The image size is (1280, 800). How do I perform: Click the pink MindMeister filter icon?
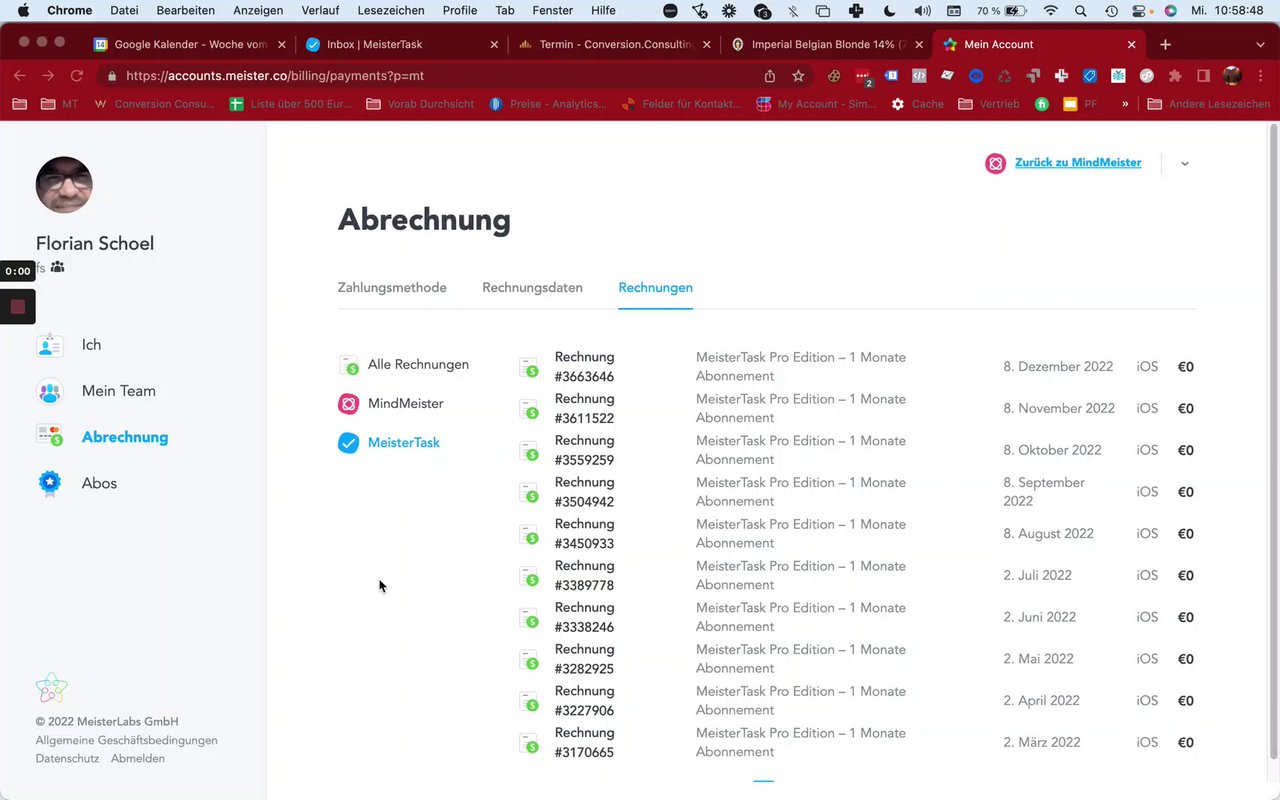coord(348,404)
